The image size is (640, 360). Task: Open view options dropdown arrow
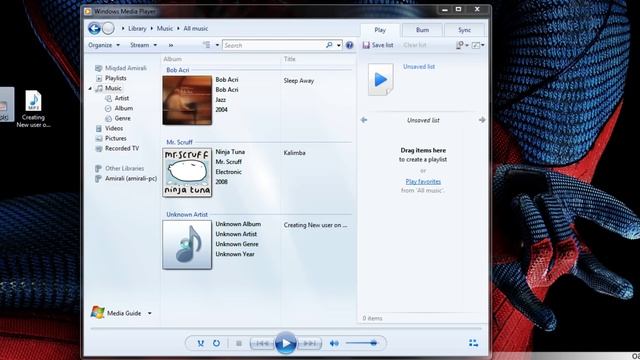217,45
